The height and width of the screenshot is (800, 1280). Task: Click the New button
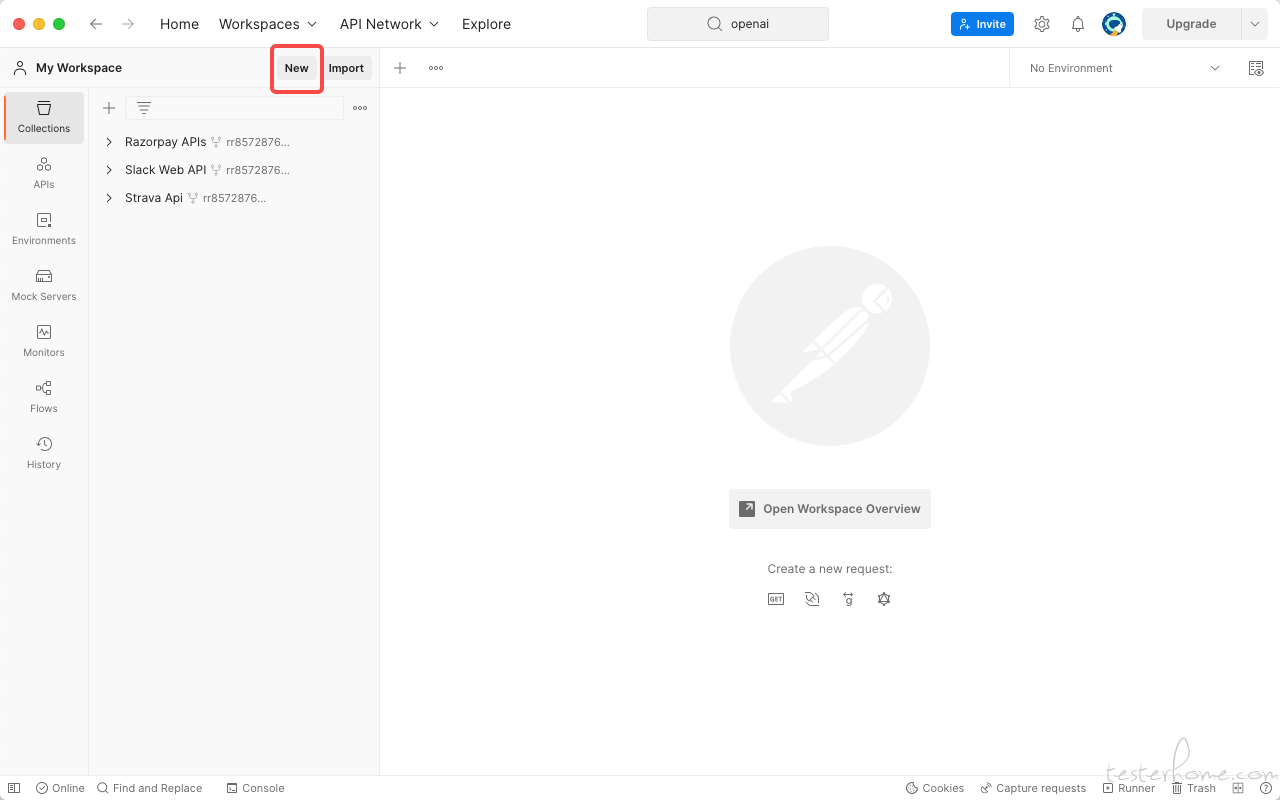click(x=296, y=68)
